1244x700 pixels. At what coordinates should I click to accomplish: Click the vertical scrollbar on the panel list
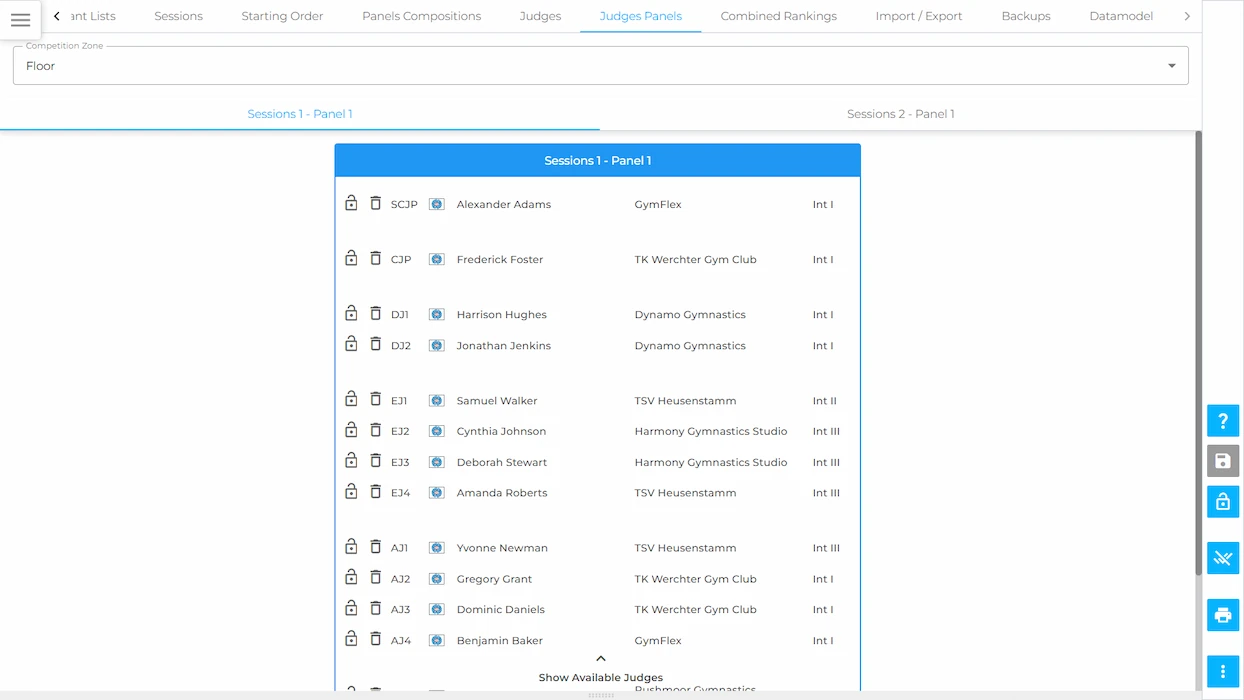pos(1198,352)
